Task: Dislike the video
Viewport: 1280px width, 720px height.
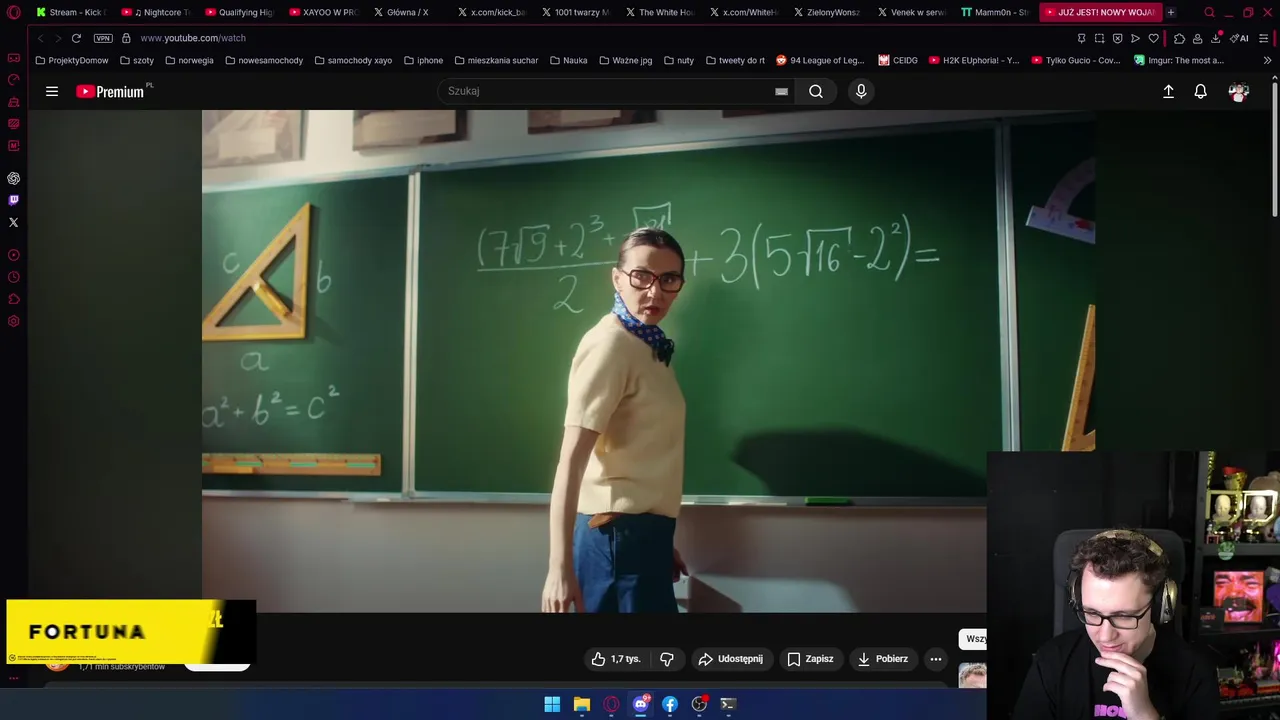Action: click(666, 659)
